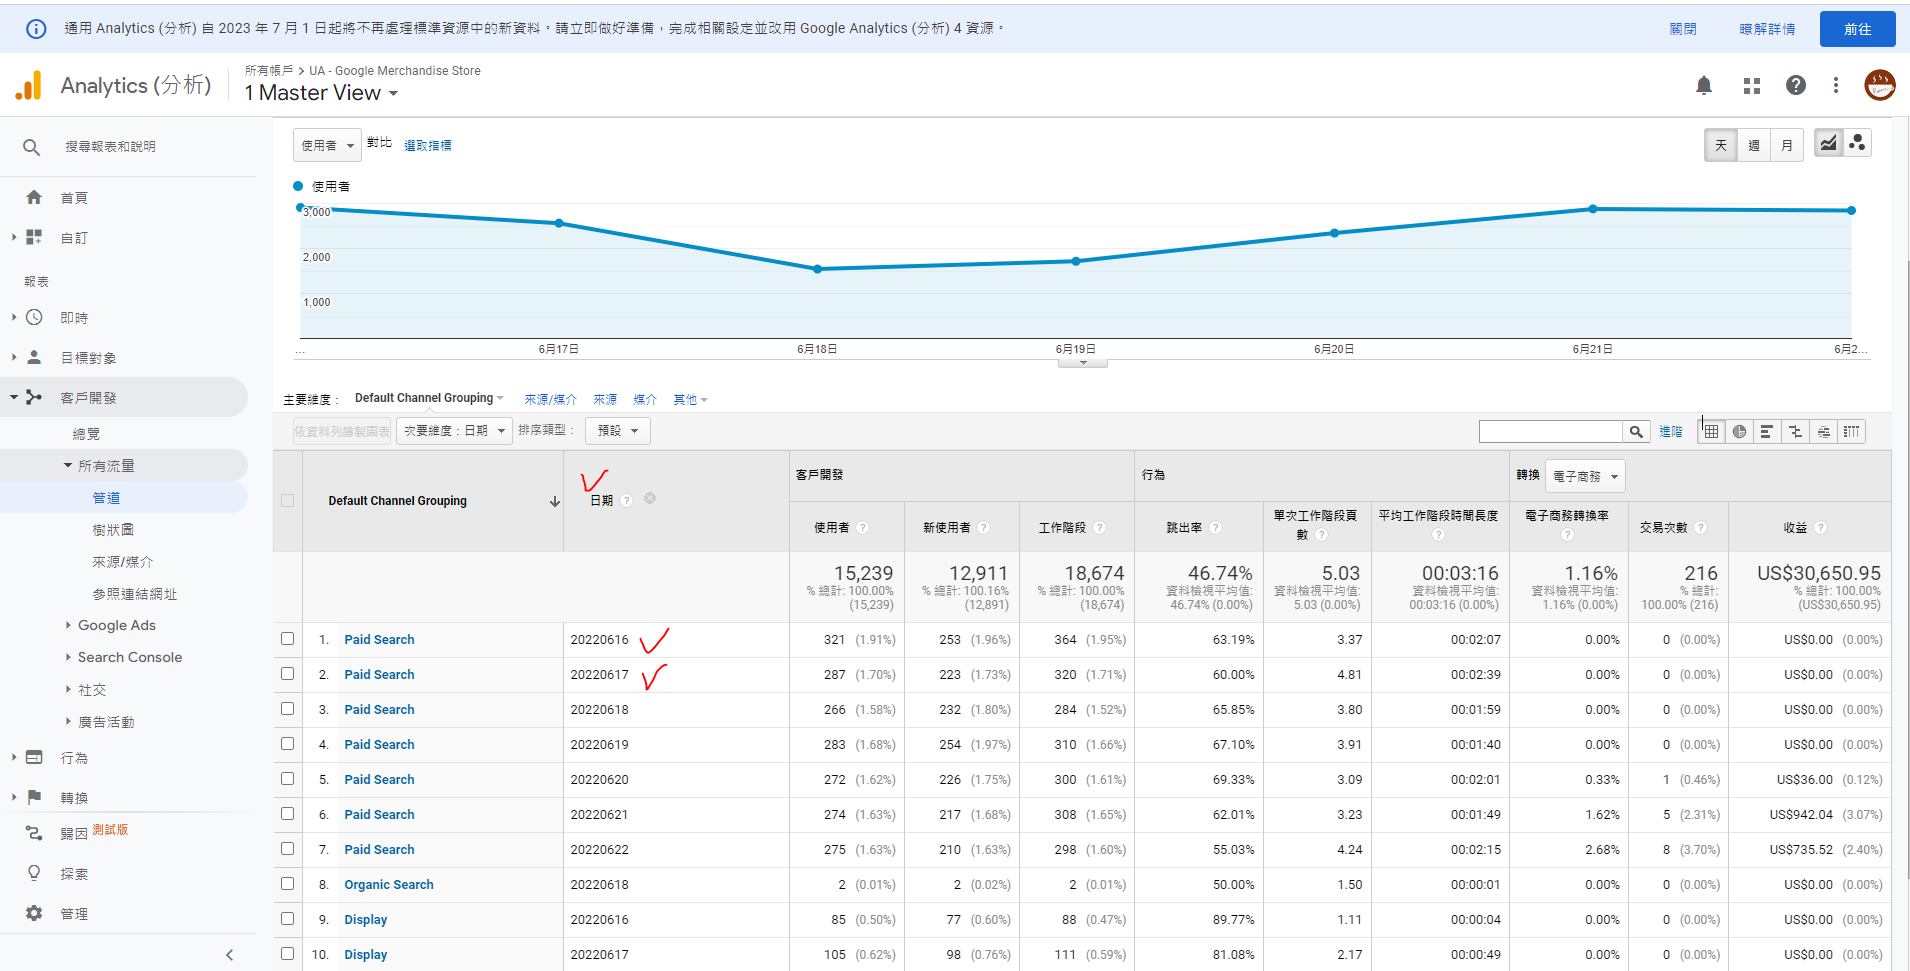This screenshot has width=1910, height=971.
Task: Click the 進階 filter link
Action: click(x=1670, y=432)
